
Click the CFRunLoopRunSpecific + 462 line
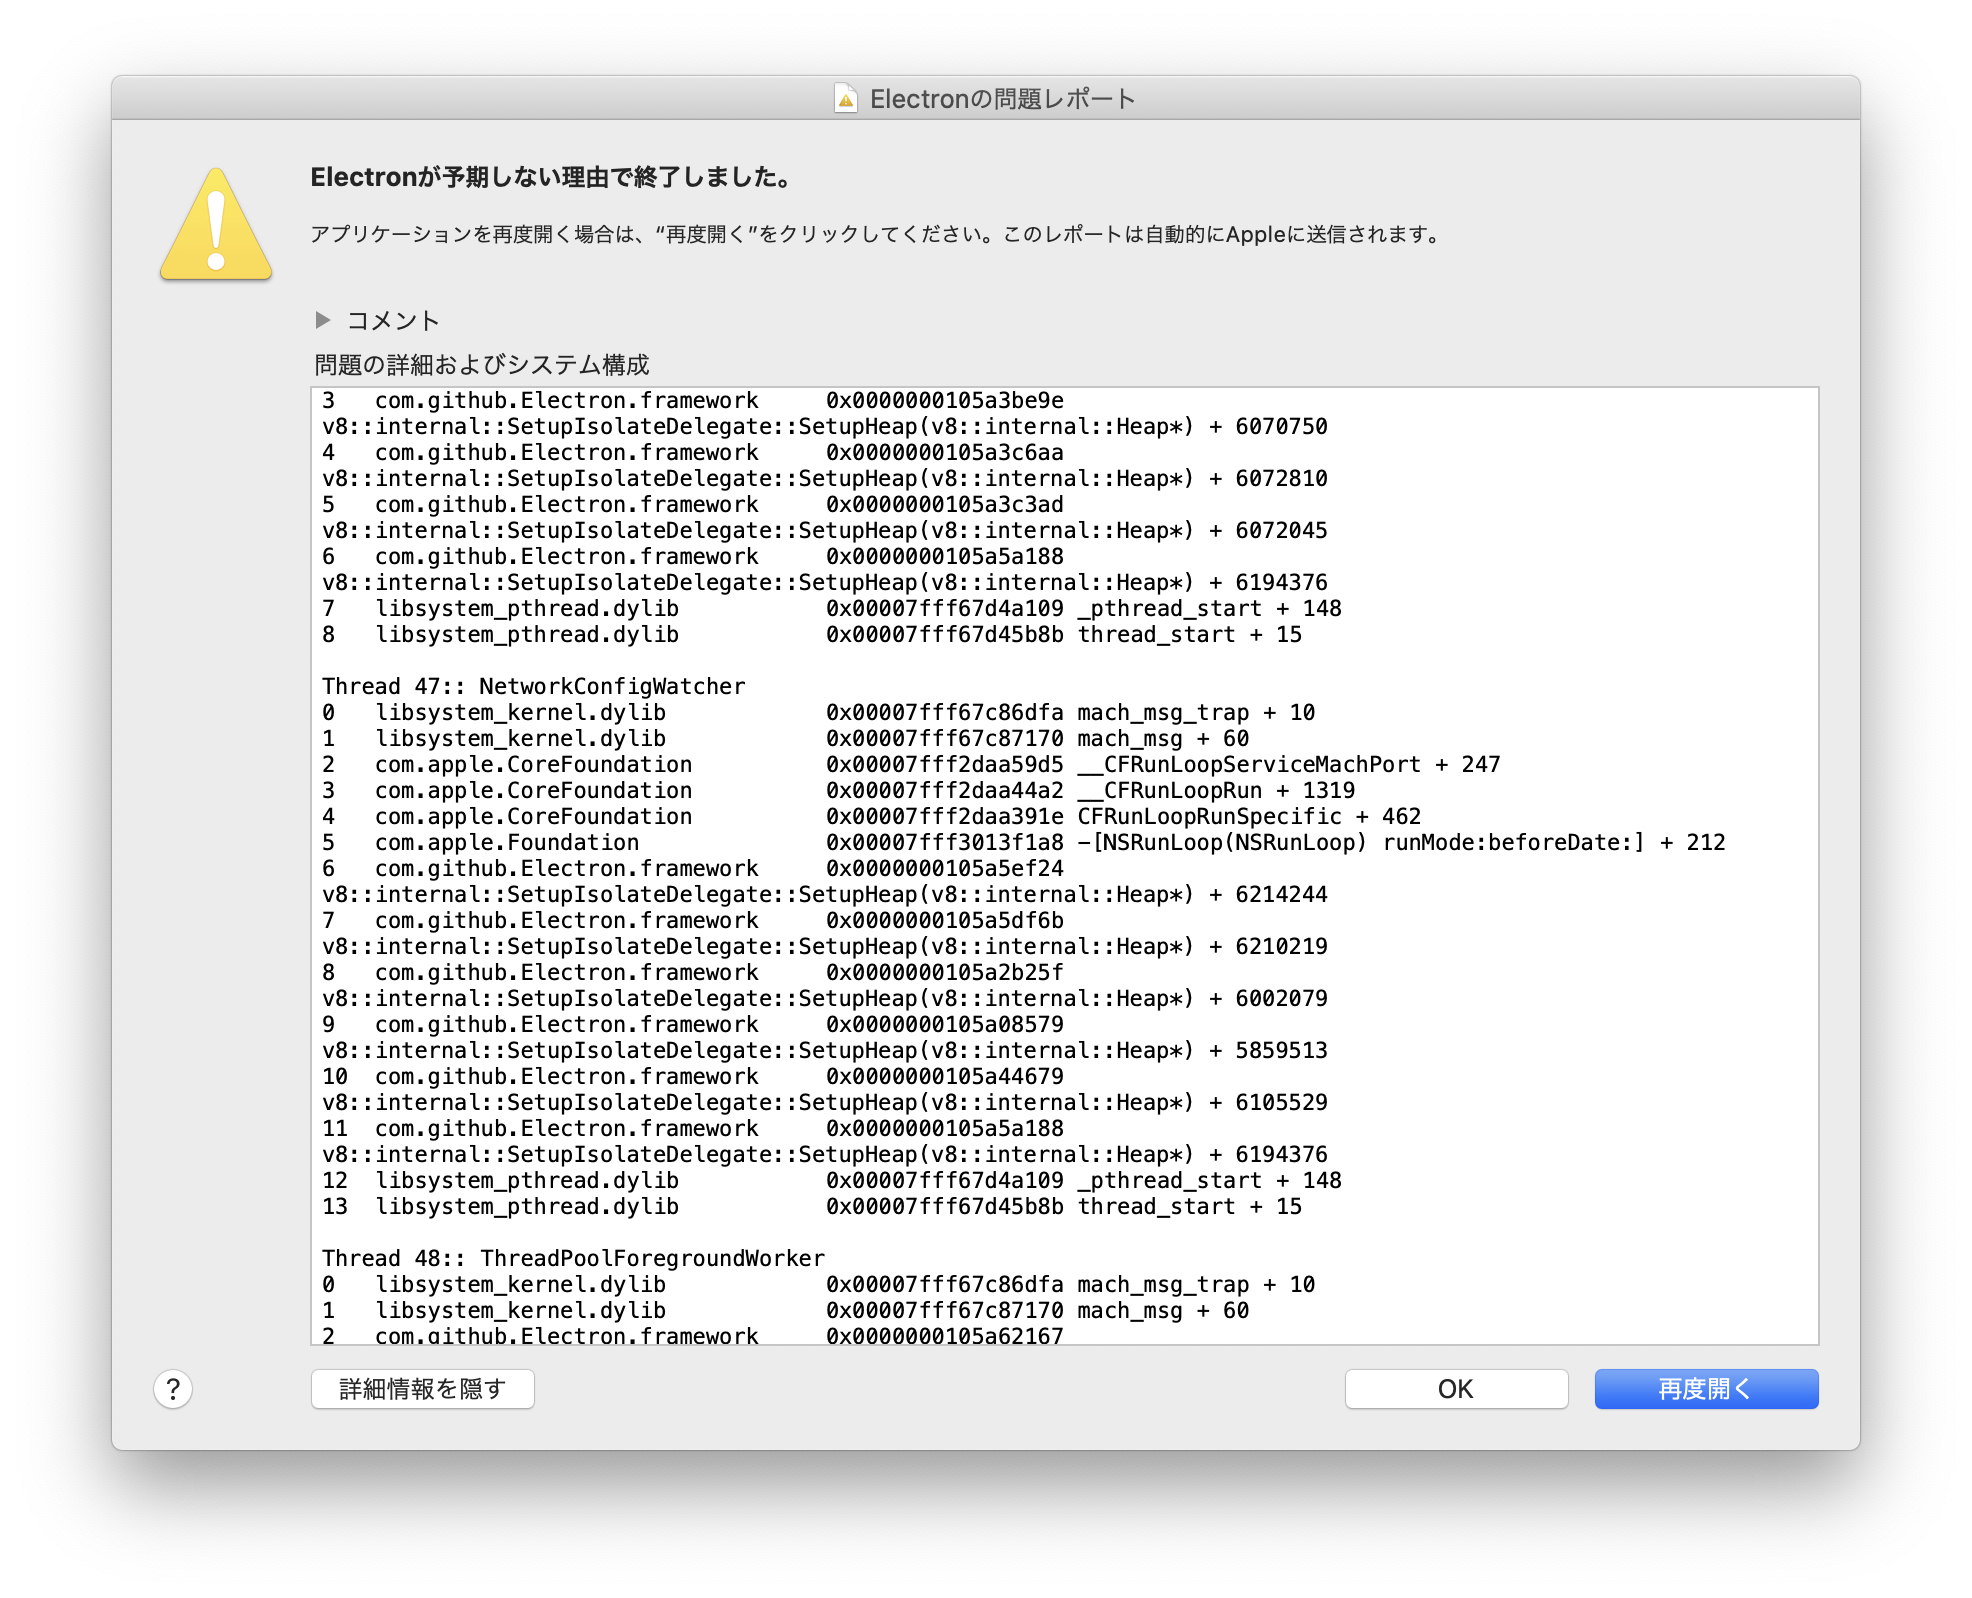click(871, 816)
